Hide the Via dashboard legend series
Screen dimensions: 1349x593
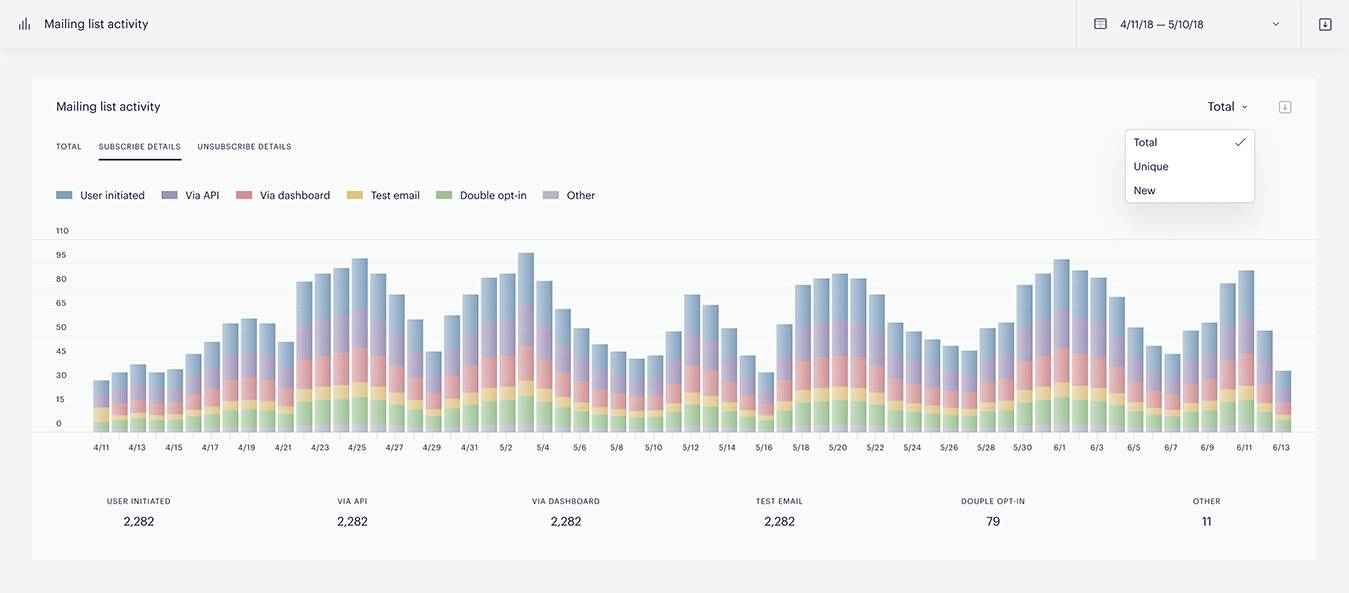283,196
